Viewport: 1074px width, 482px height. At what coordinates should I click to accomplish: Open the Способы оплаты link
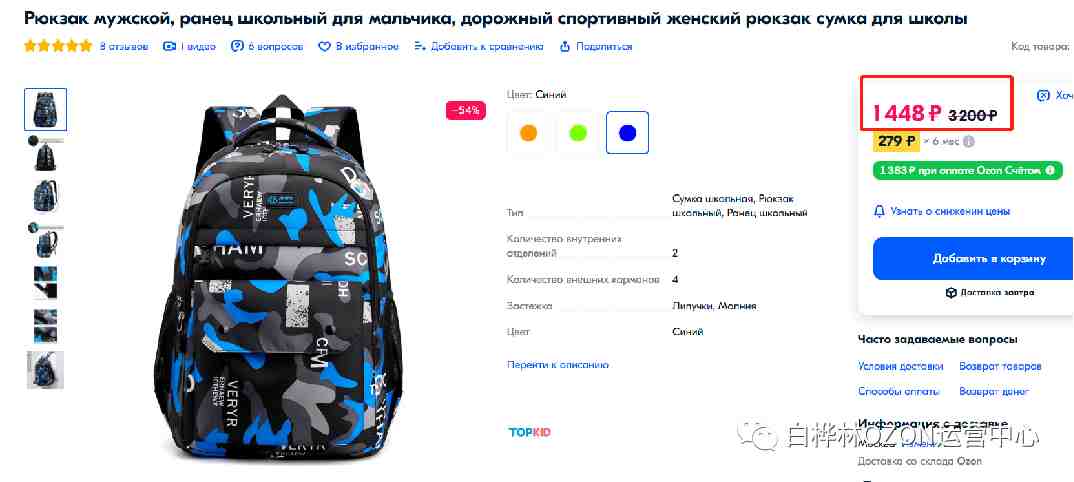point(899,392)
